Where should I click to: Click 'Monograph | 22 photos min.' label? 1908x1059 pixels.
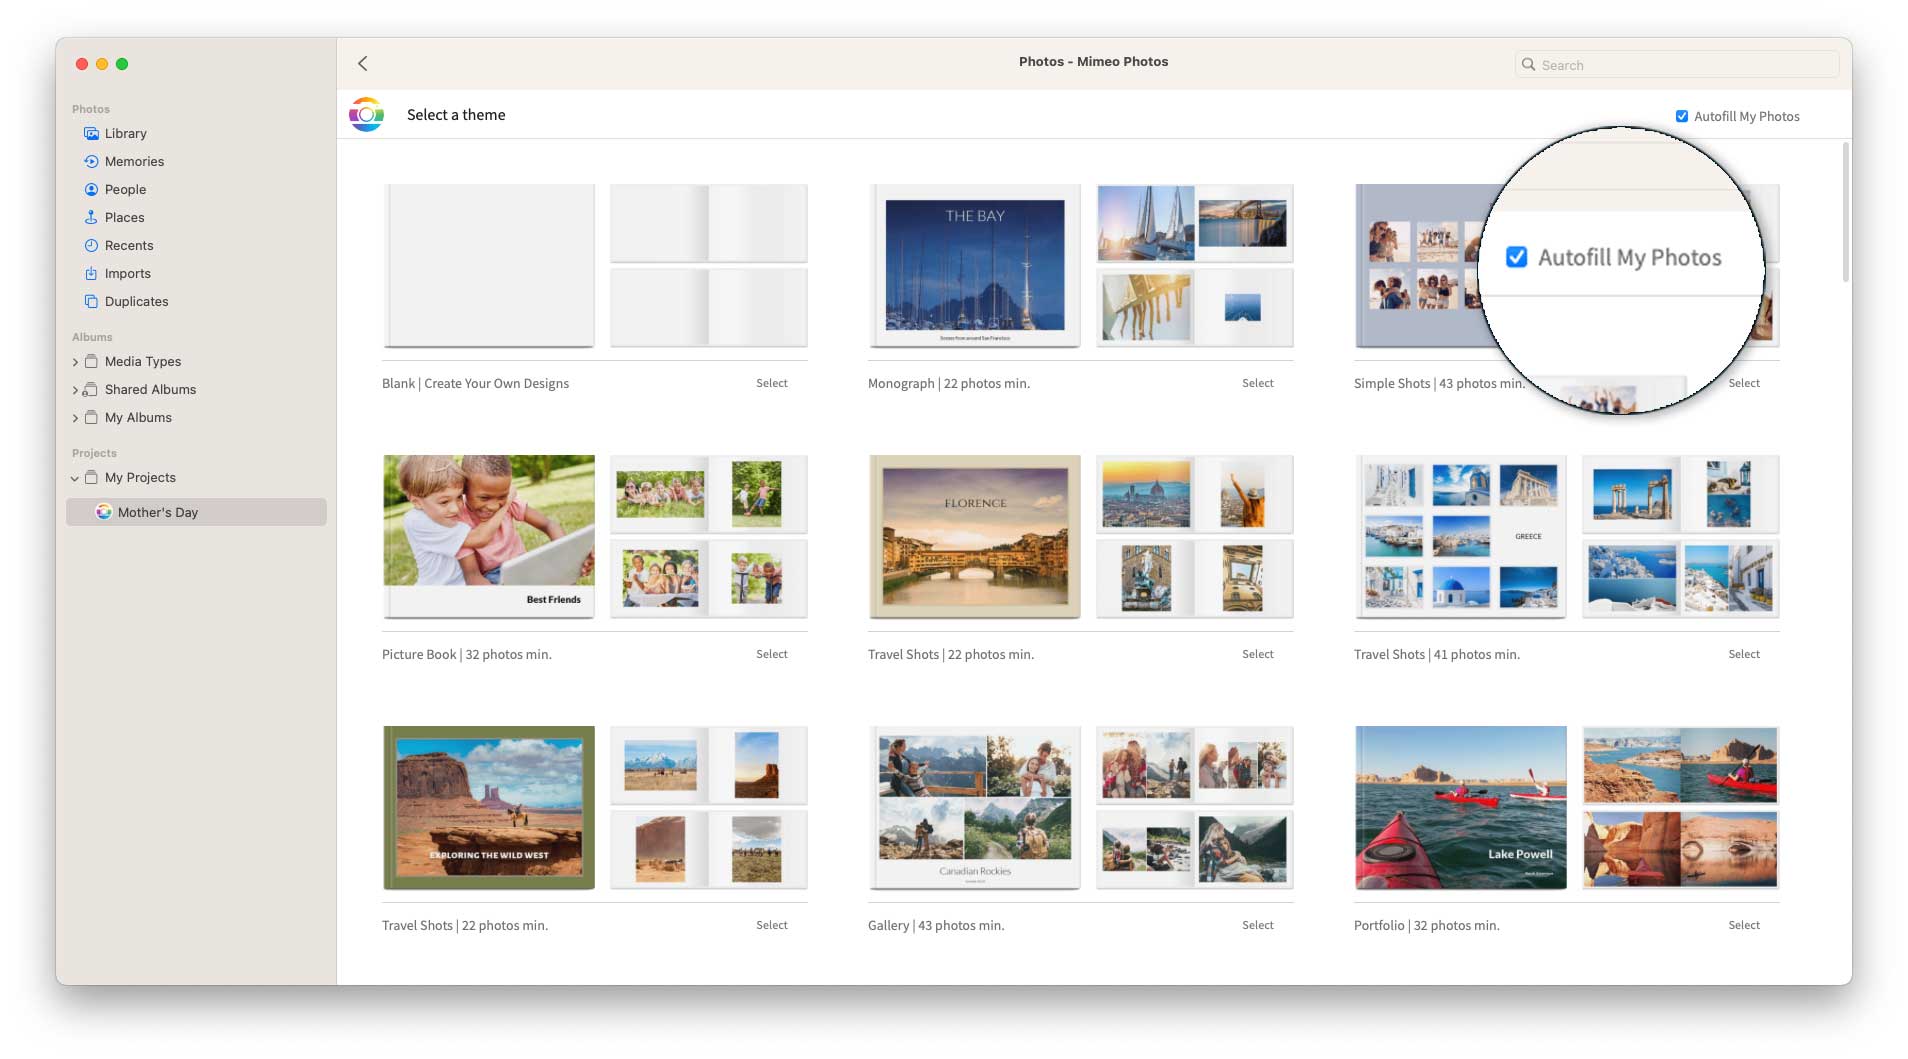click(x=949, y=383)
